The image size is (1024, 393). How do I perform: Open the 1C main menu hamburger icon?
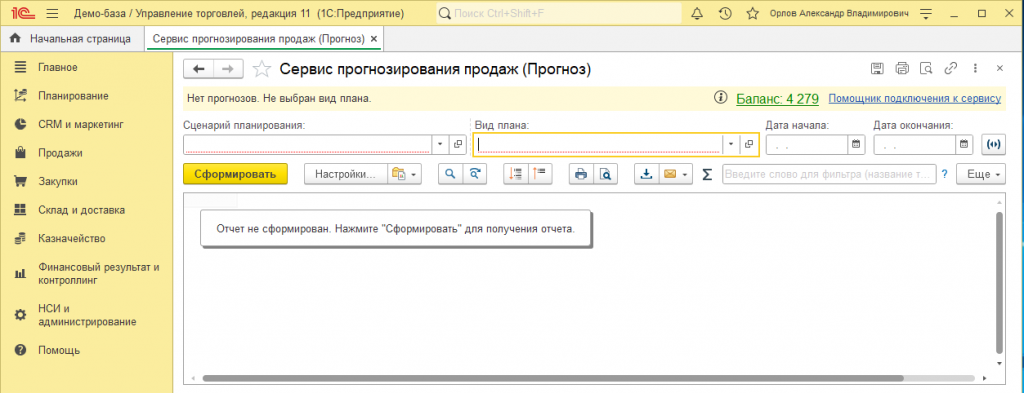[x=53, y=13]
